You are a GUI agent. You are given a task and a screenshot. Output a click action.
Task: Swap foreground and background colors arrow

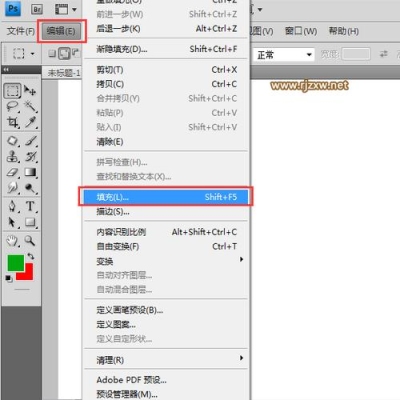click(x=31, y=256)
